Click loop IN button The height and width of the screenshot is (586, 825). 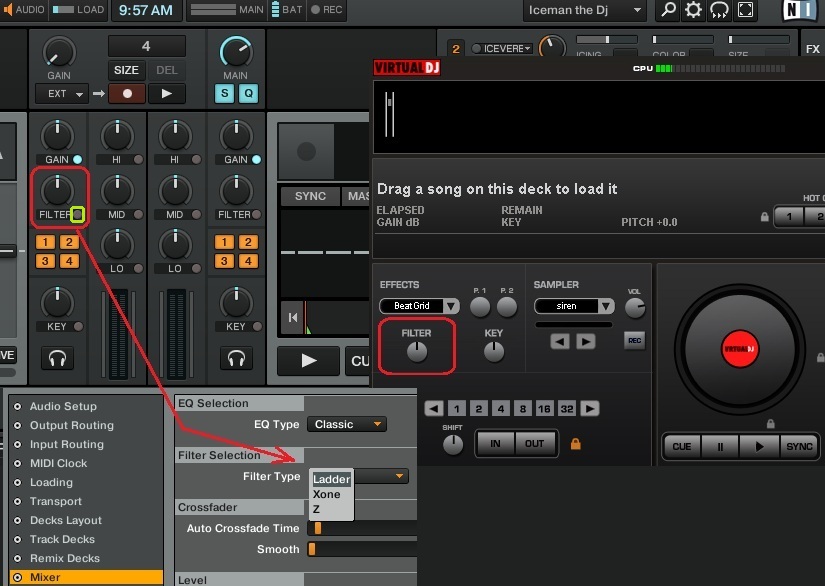pyautogui.click(x=495, y=443)
